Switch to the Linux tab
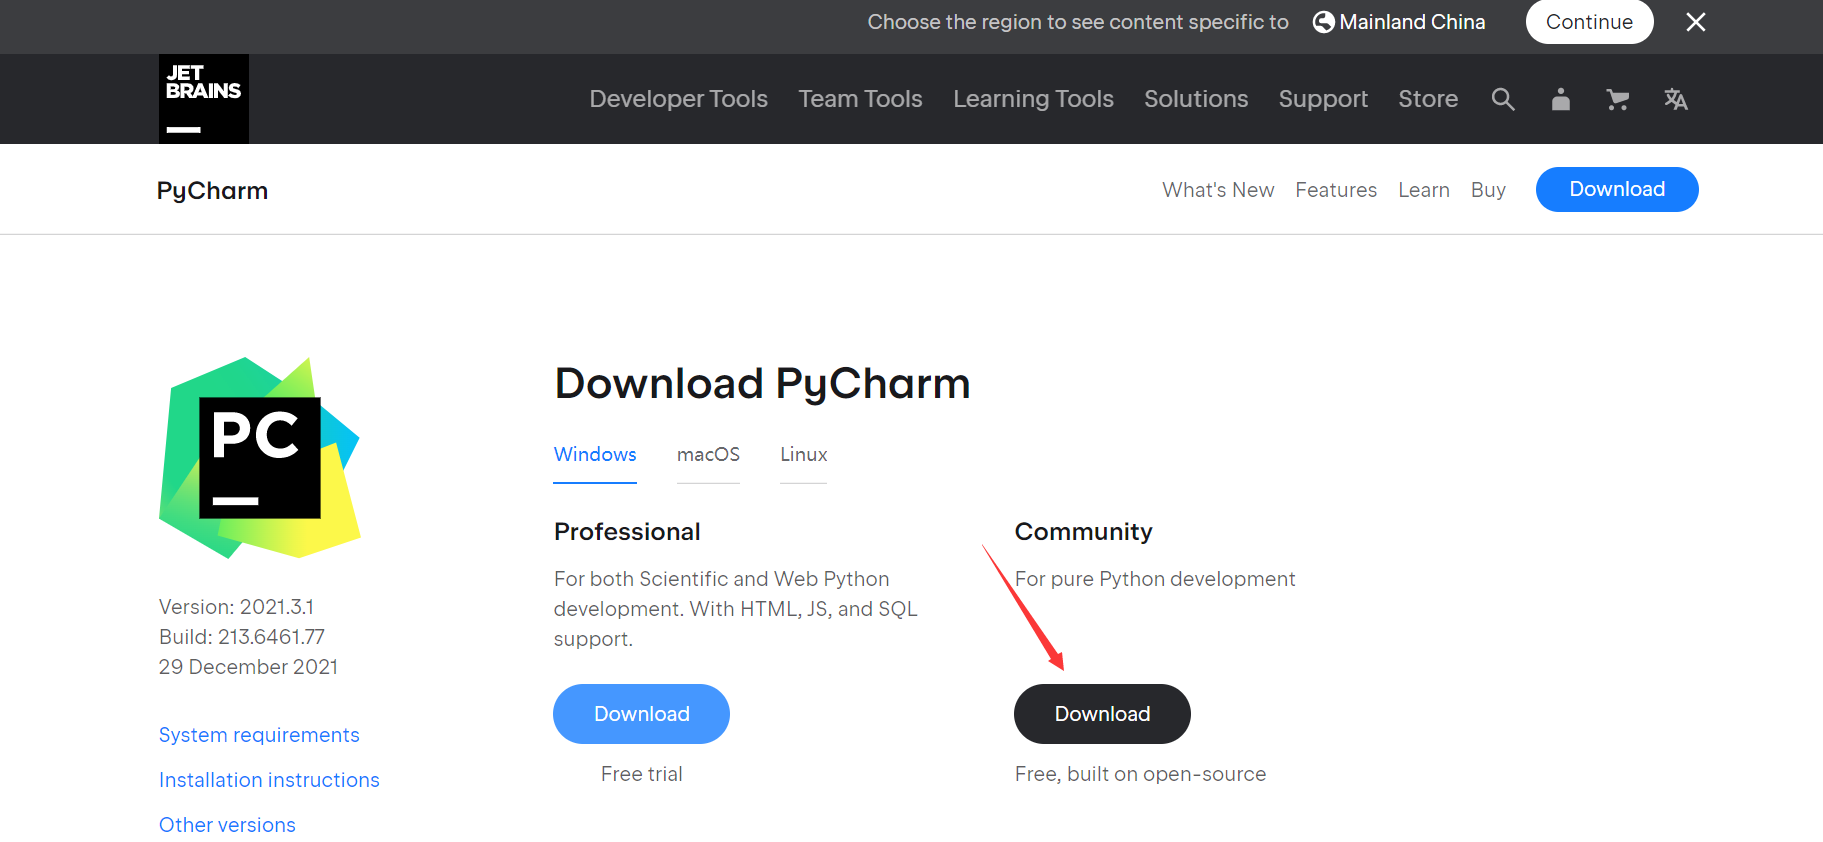Screen dimensions: 1823x842 click(x=804, y=455)
